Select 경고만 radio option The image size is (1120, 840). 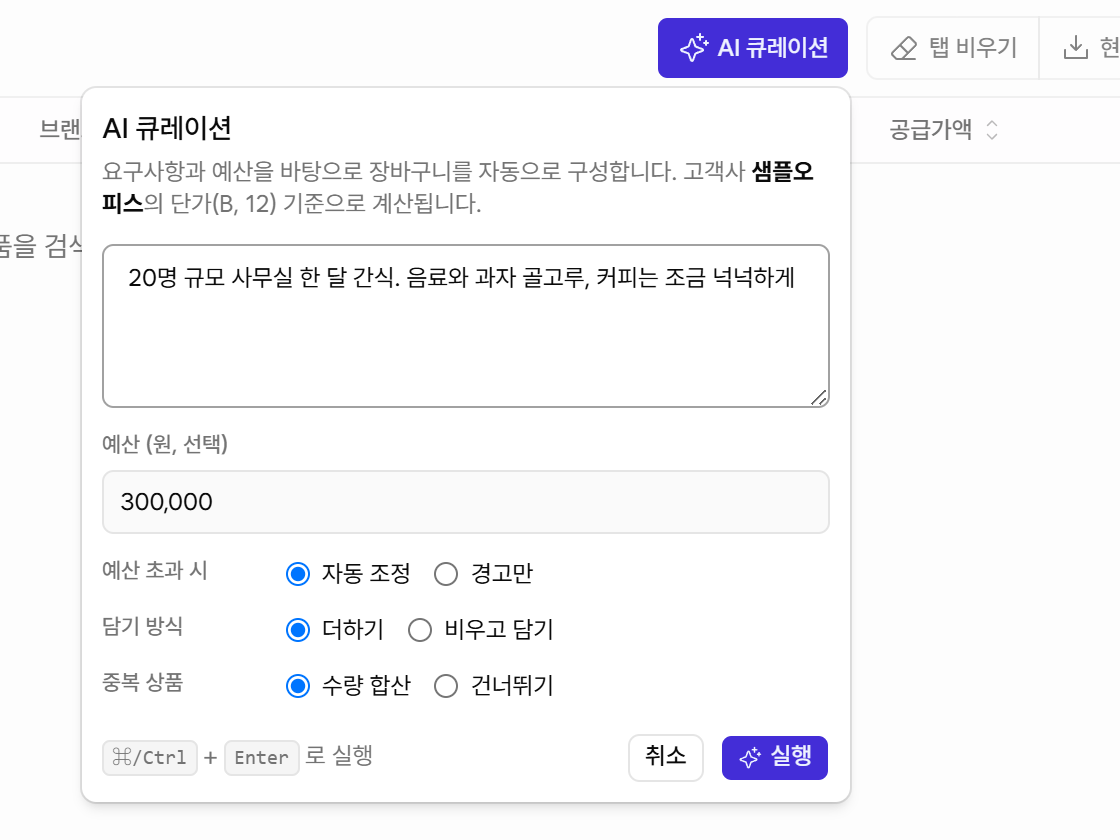446,574
